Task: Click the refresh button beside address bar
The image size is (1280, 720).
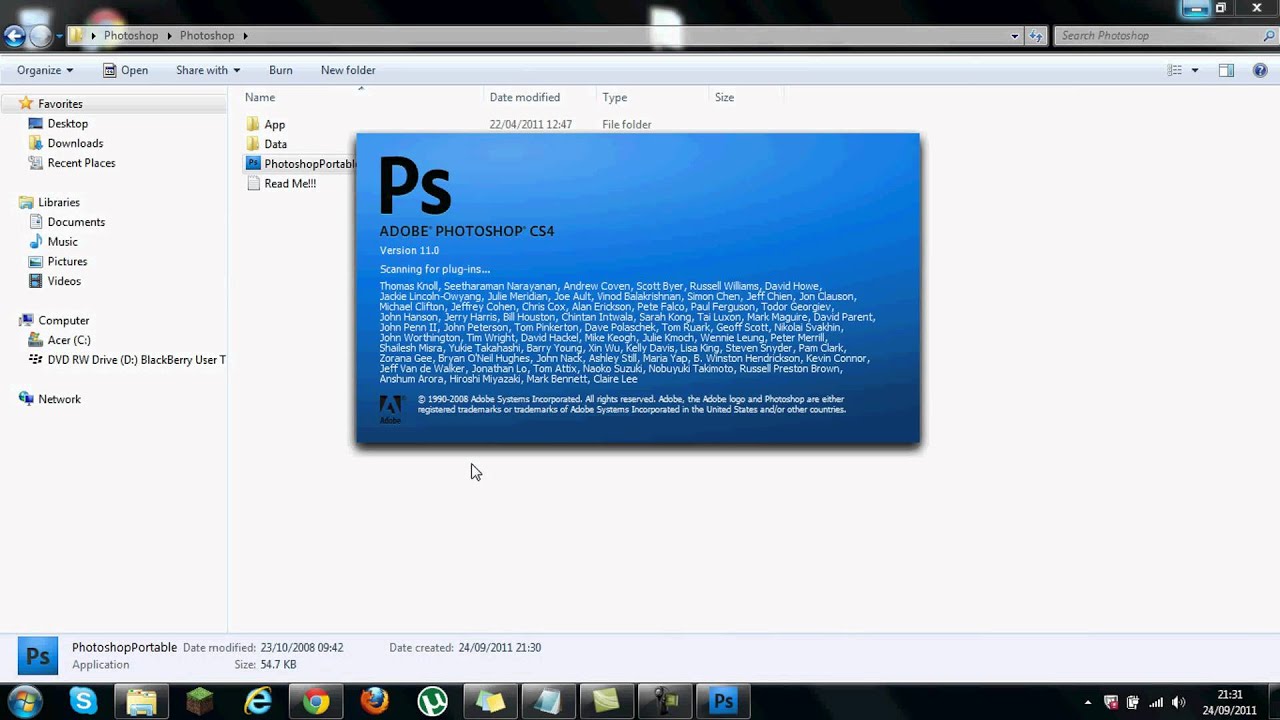Action: (1036, 36)
